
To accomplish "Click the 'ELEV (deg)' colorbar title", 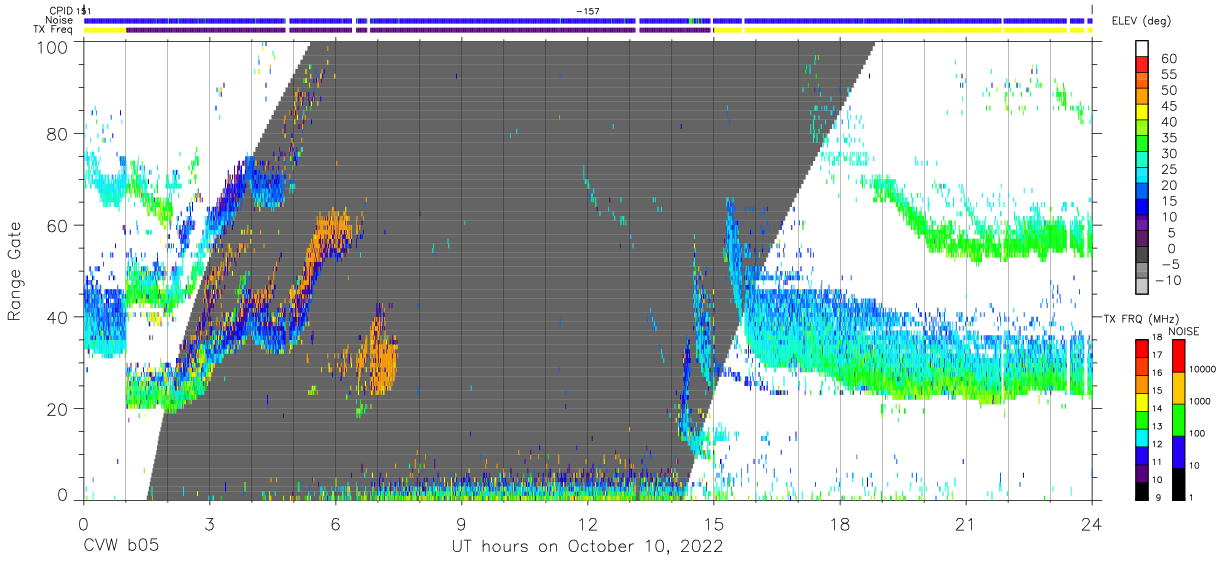I will [x=1142, y=20].
